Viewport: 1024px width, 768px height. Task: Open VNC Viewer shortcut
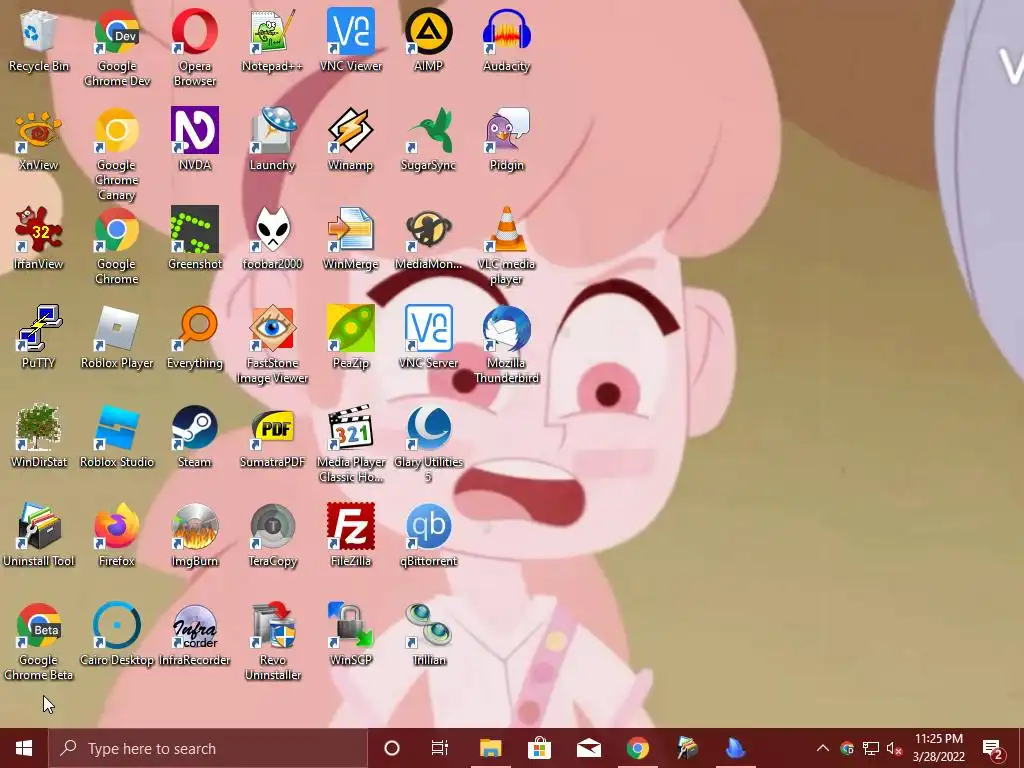351,40
